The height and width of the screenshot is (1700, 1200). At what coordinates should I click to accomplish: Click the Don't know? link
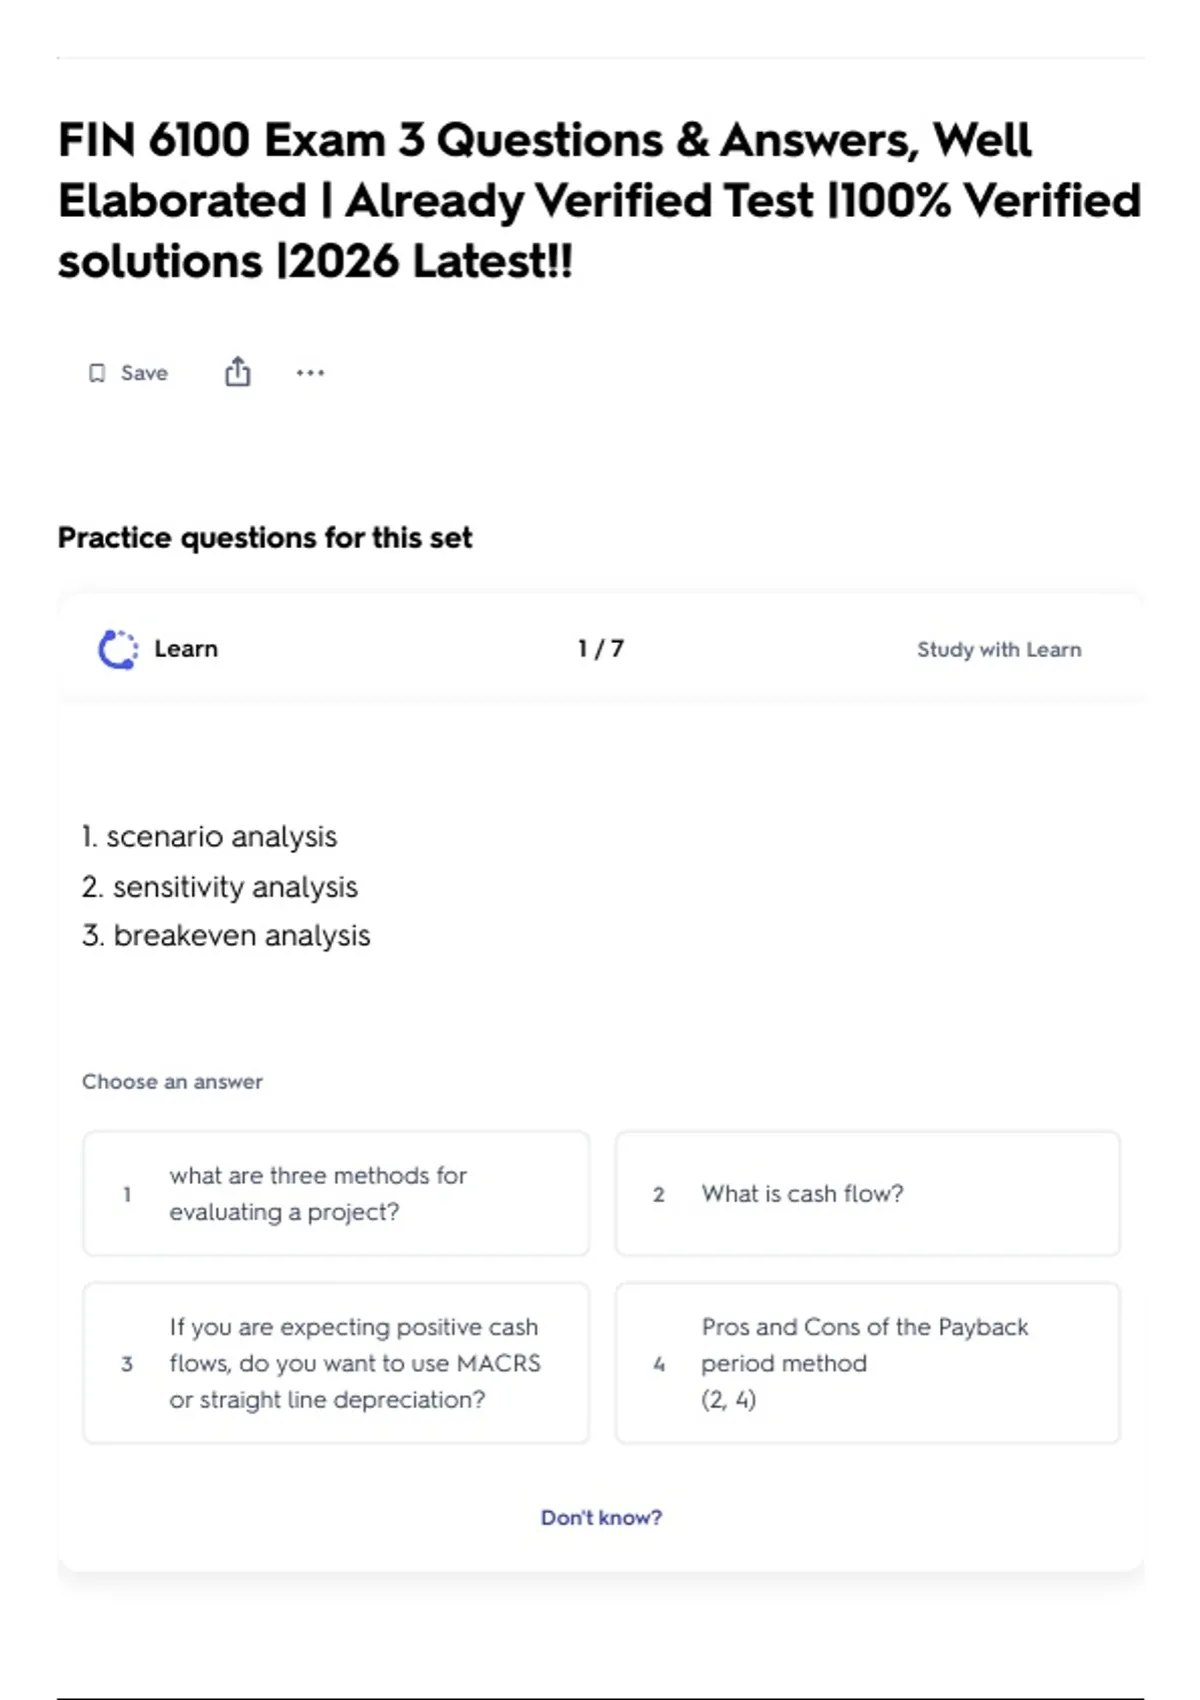[x=601, y=1517]
